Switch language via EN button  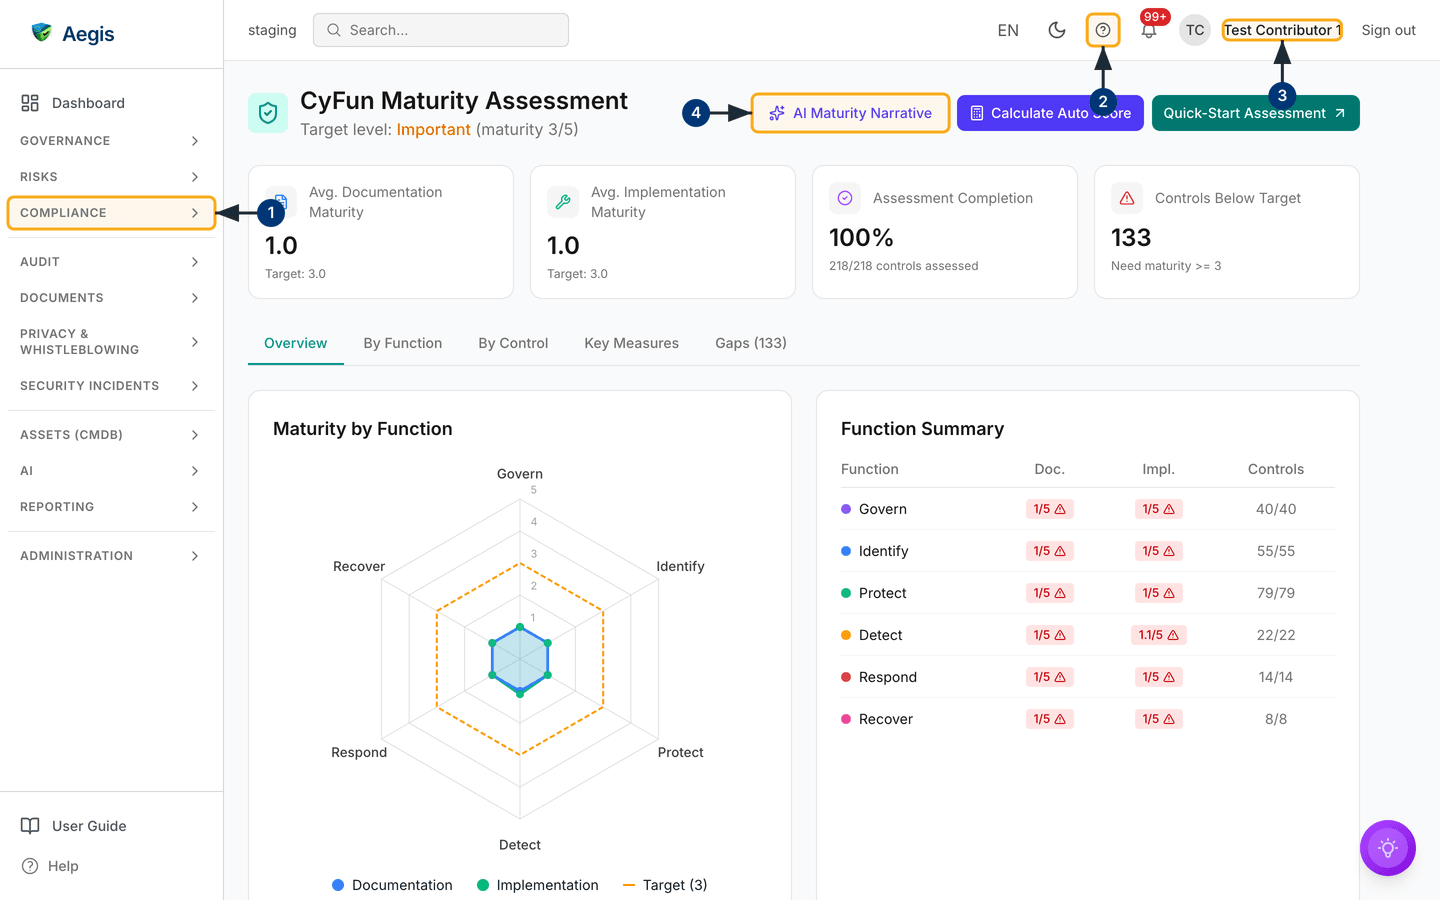tap(1008, 30)
